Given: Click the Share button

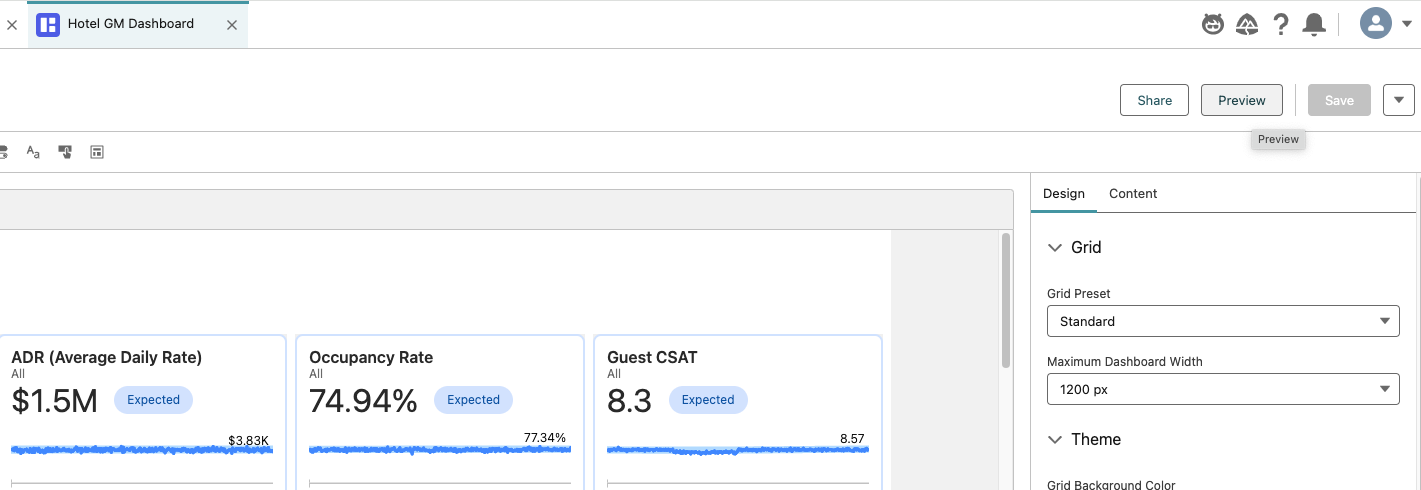Looking at the screenshot, I should [1154, 100].
